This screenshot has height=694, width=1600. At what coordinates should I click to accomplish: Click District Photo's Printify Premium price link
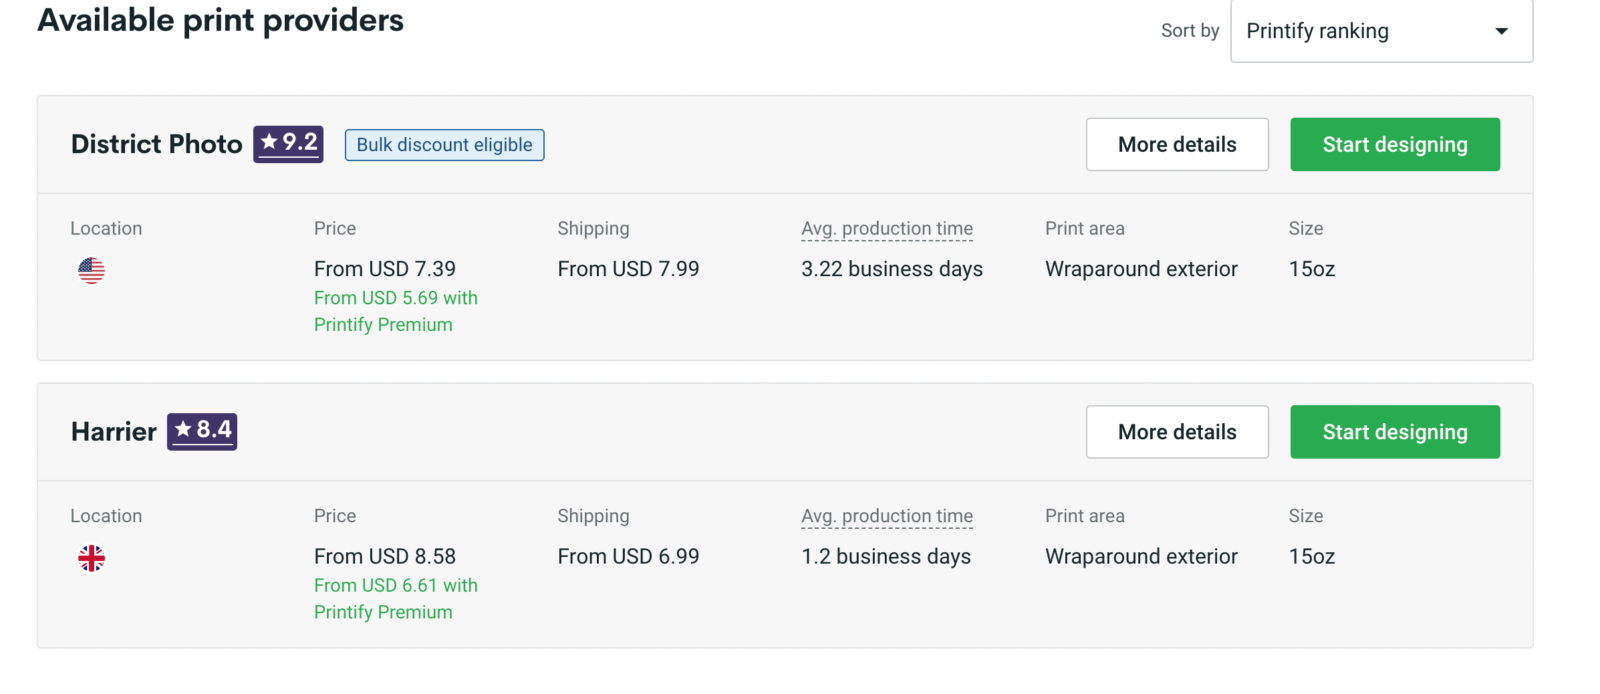point(395,311)
